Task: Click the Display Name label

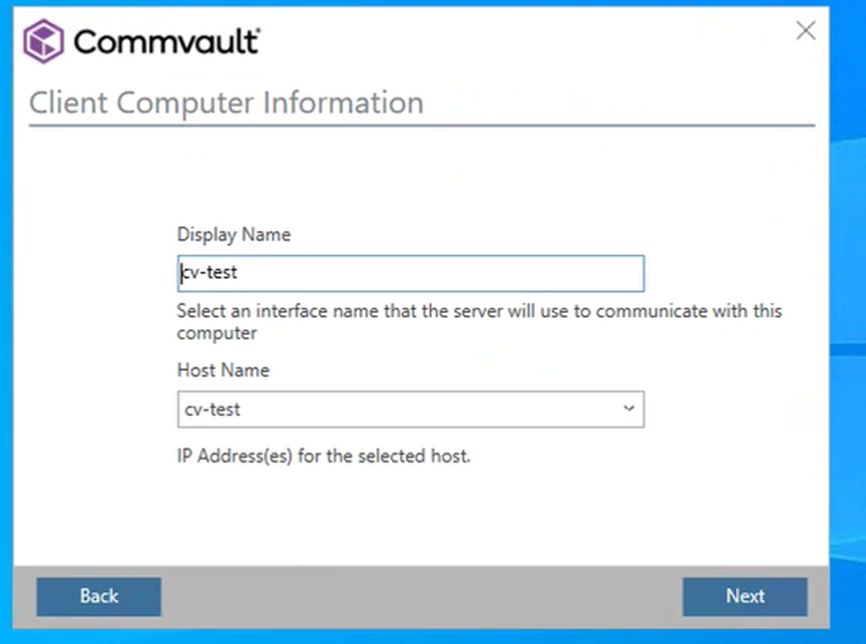Action: (x=234, y=234)
